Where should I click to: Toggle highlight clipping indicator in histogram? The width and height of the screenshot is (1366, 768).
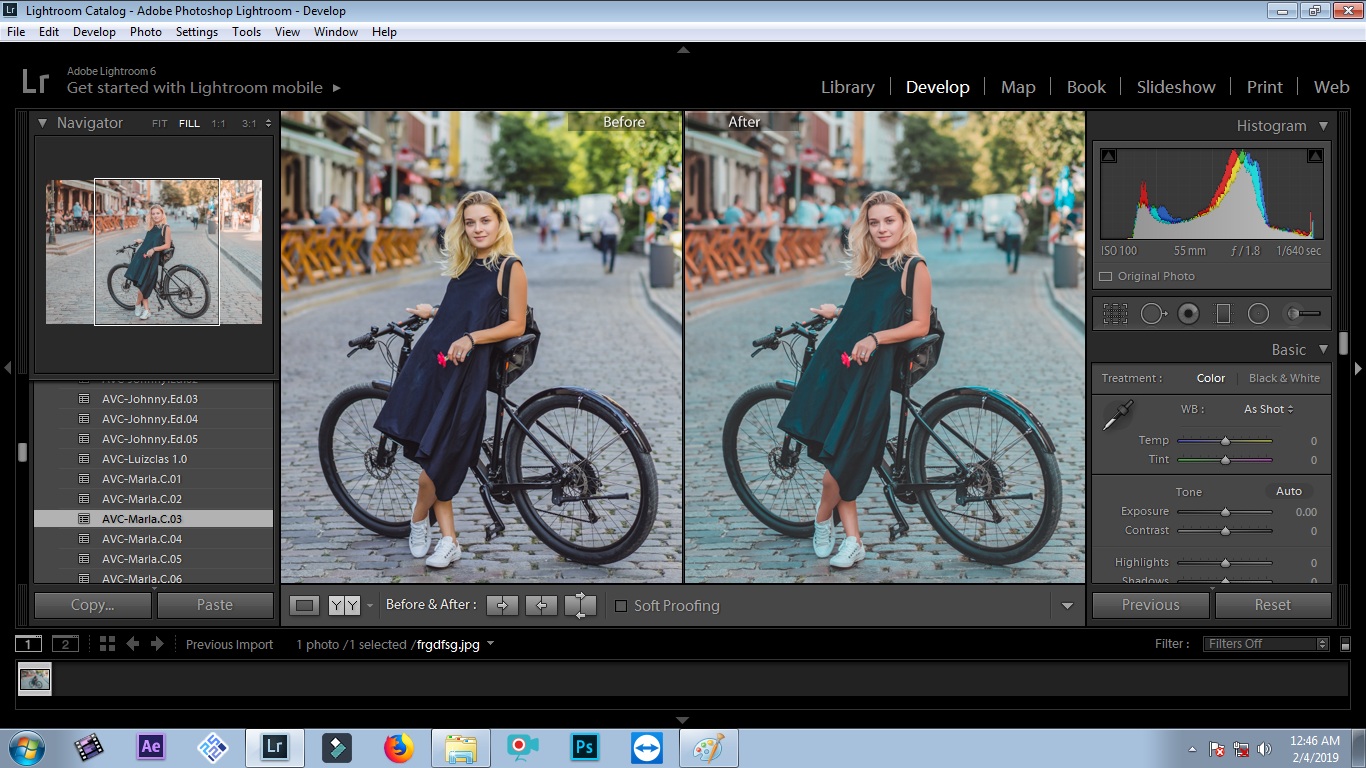tap(1315, 156)
